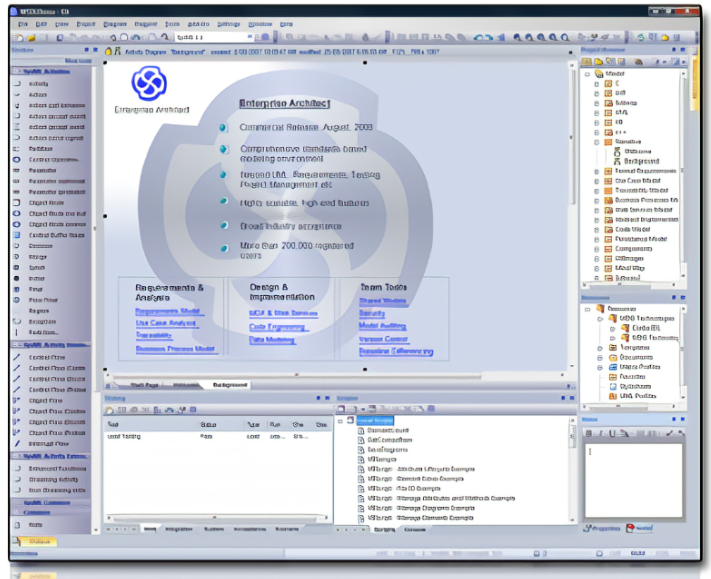Click the yellow Open folder toolbar icon

click(x=31, y=38)
